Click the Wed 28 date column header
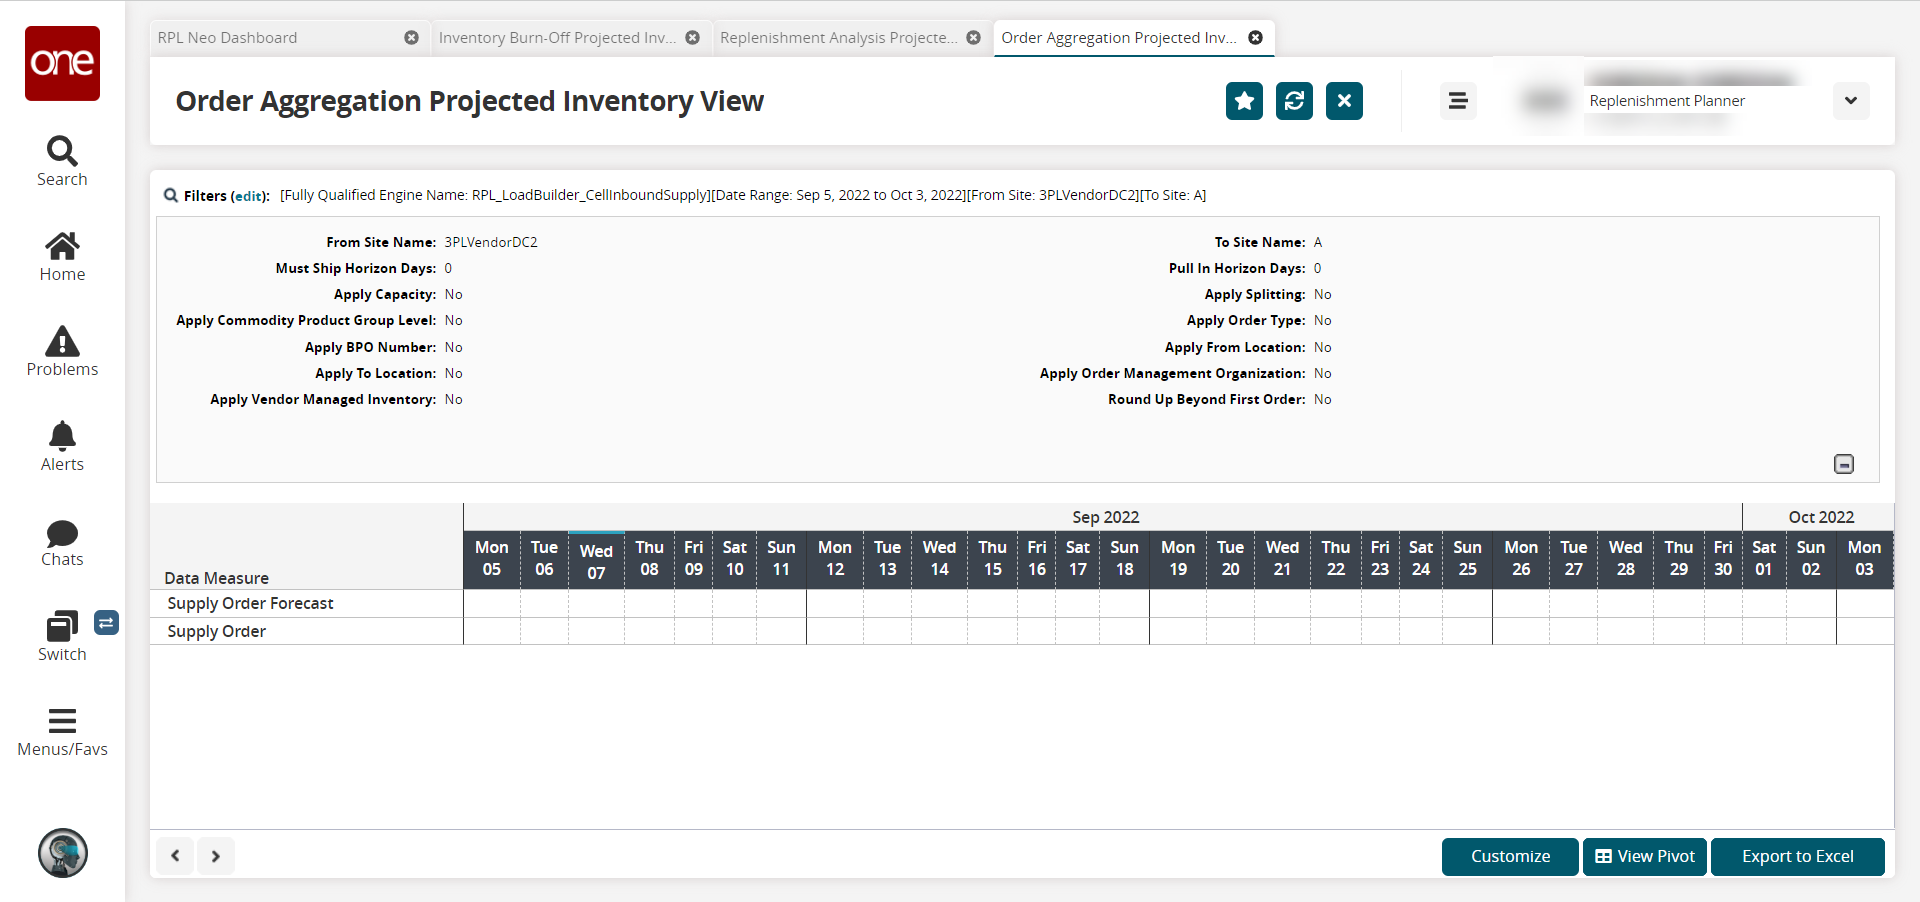This screenshot has height=902, width=1920. click(x=1625, y=559)
